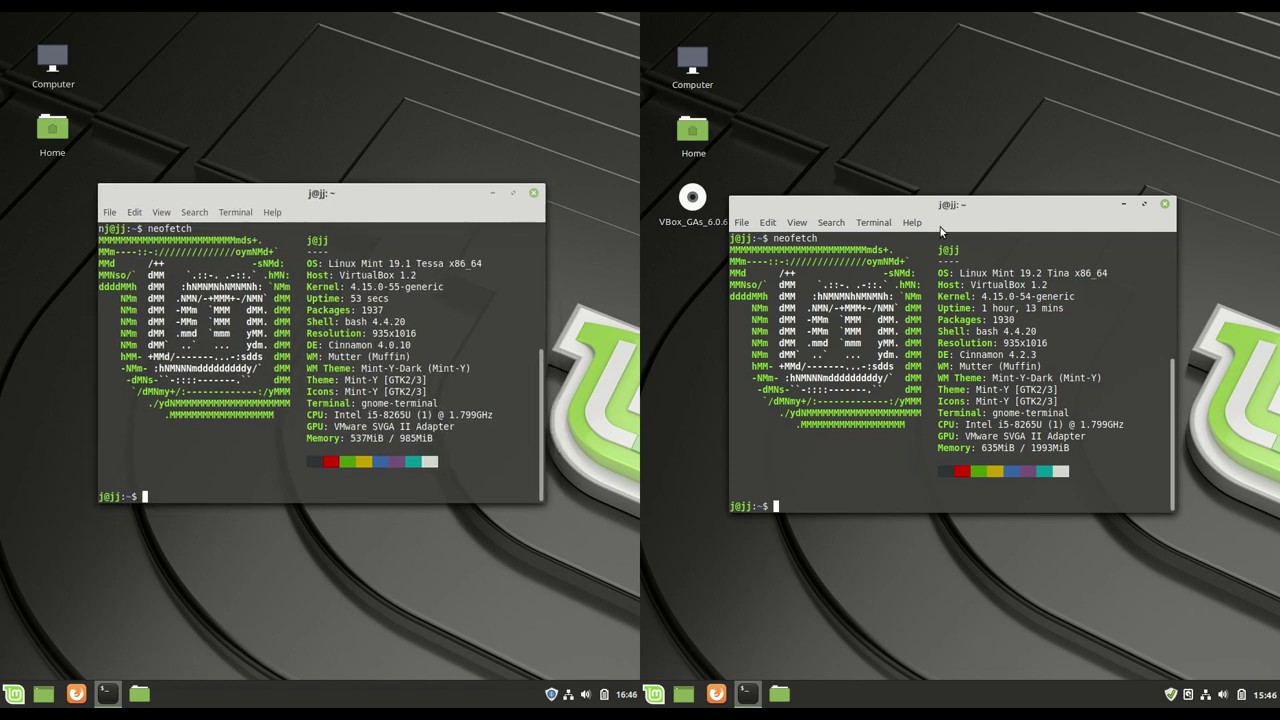Image resolution: width=1280 pixels, height=720 pixels.
Task: Open the Mint menu on the 16:46 panel
Action: click(x=13, y=694)
